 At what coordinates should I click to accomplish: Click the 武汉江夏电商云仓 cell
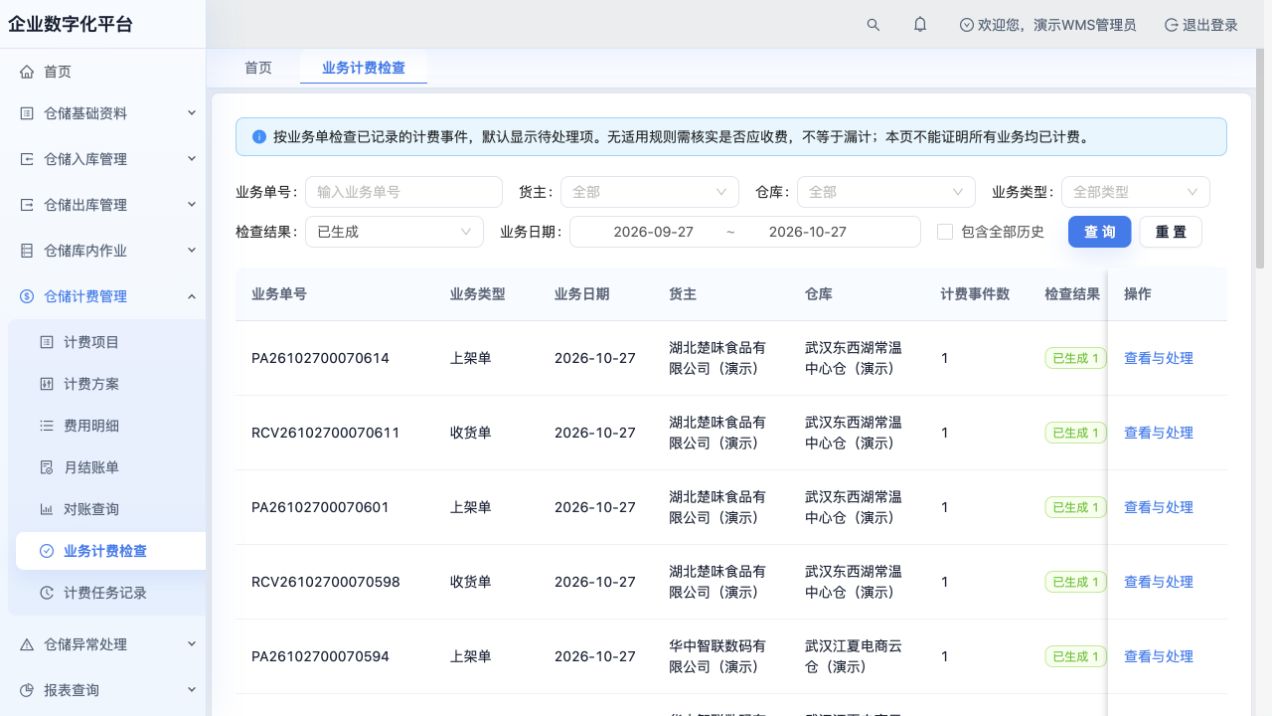(853, 657)
